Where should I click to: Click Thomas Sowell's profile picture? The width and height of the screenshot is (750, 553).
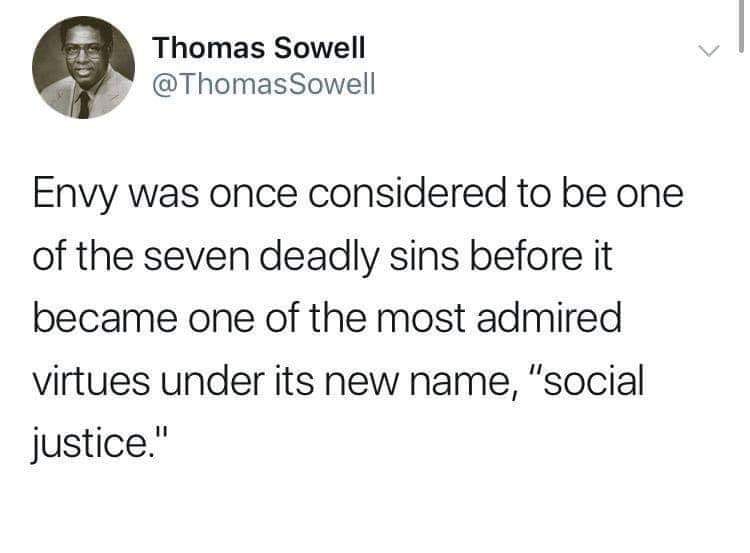click(83, 66)
